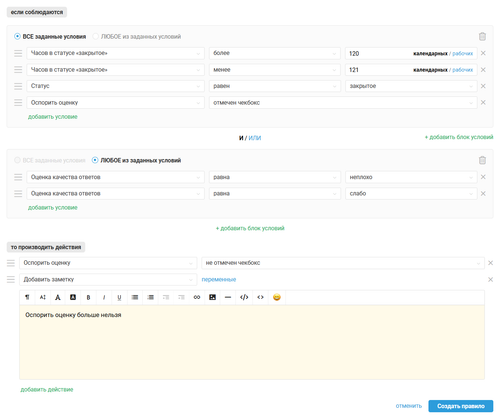Select «ЛЮБОЕ из заданных условий» in first block
This screenshot has width=500, height=419.
point(137,36)
